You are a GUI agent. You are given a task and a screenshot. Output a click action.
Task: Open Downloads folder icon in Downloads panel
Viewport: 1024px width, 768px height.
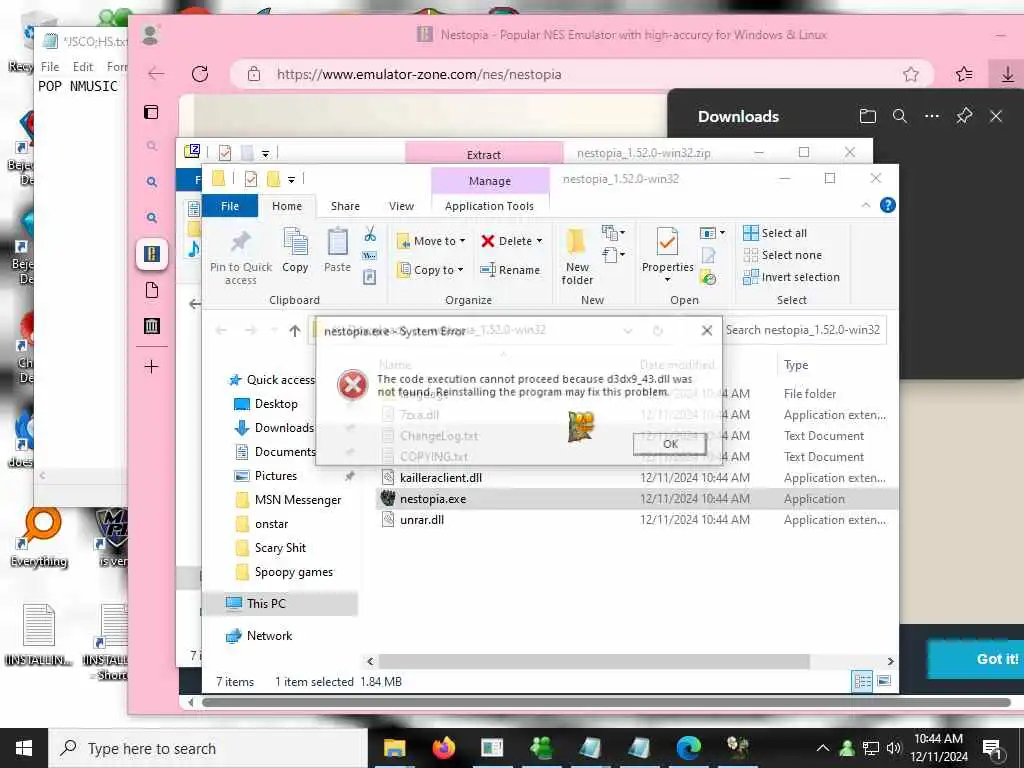(867, 116)
